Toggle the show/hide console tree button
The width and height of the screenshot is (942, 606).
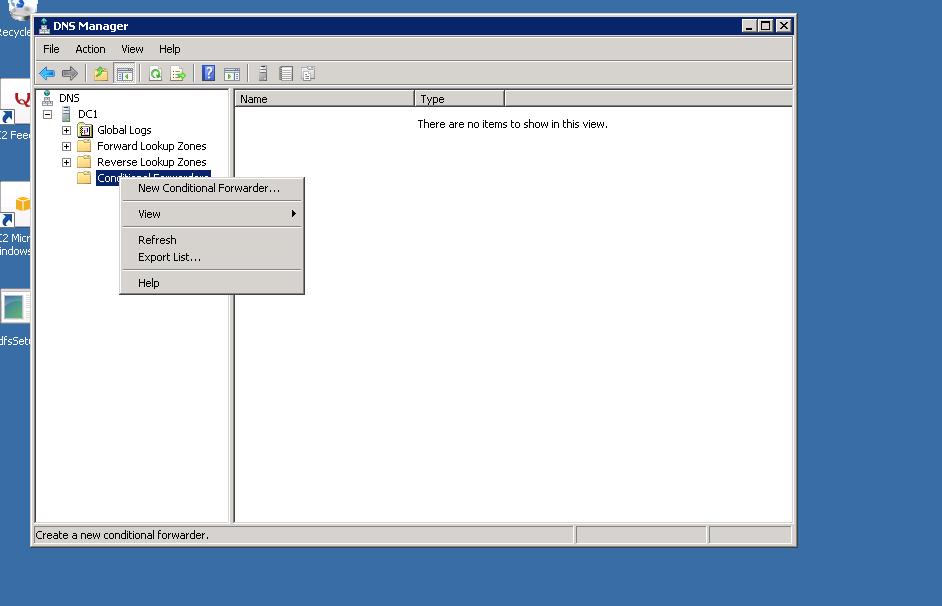click(x=124, y=74)
